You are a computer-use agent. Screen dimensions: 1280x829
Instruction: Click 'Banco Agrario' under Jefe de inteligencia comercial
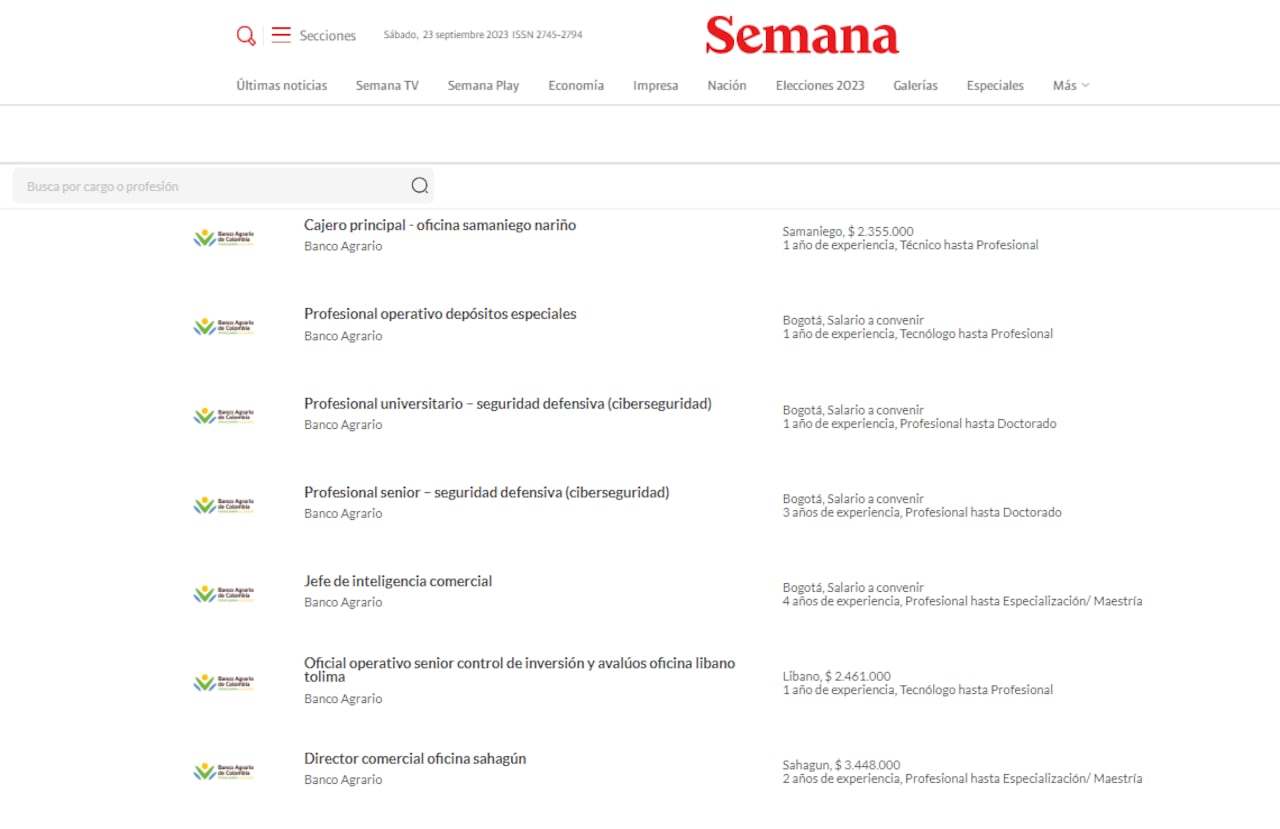343,602
